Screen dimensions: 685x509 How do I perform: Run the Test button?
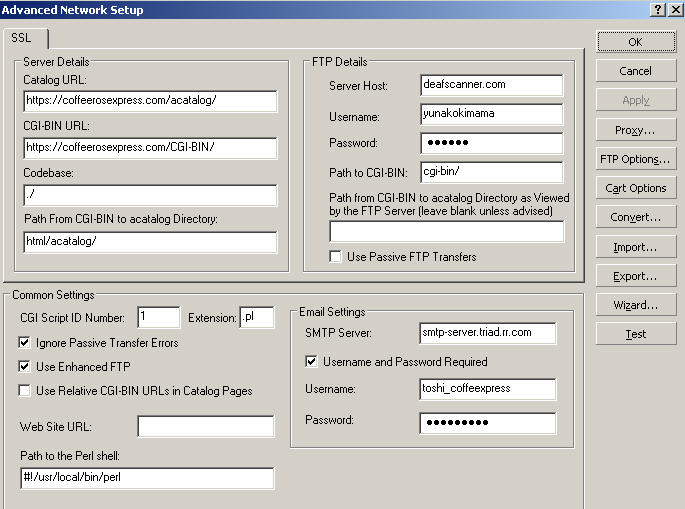pyautogui.click(x=635, y=334)
